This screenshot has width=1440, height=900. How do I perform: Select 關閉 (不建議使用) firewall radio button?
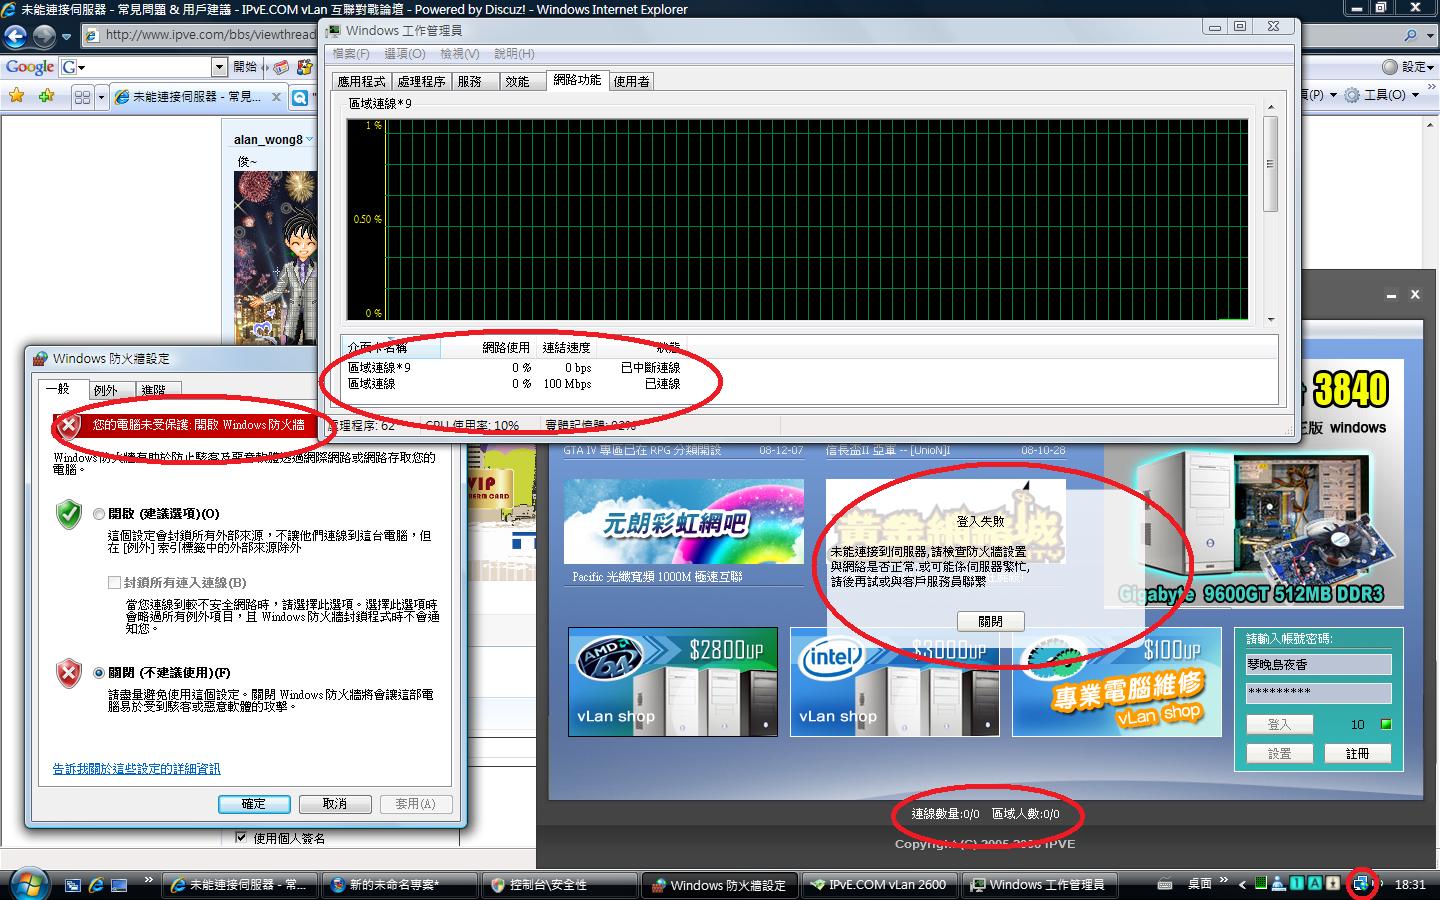tap(98, 673)
